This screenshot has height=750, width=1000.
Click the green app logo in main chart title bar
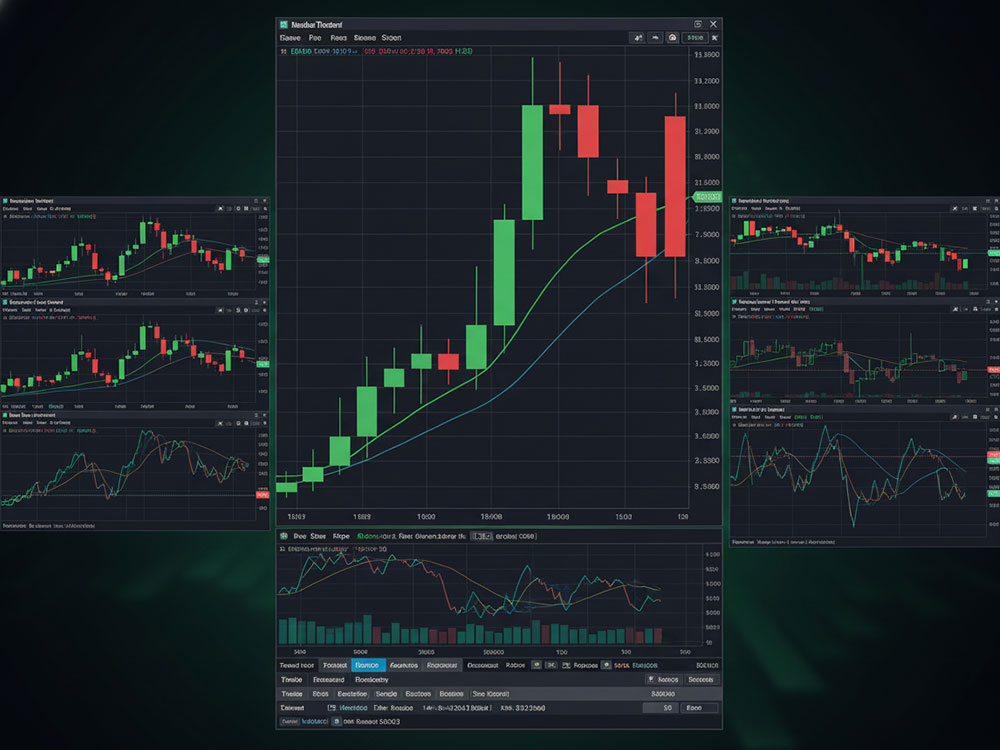[285, 23]
